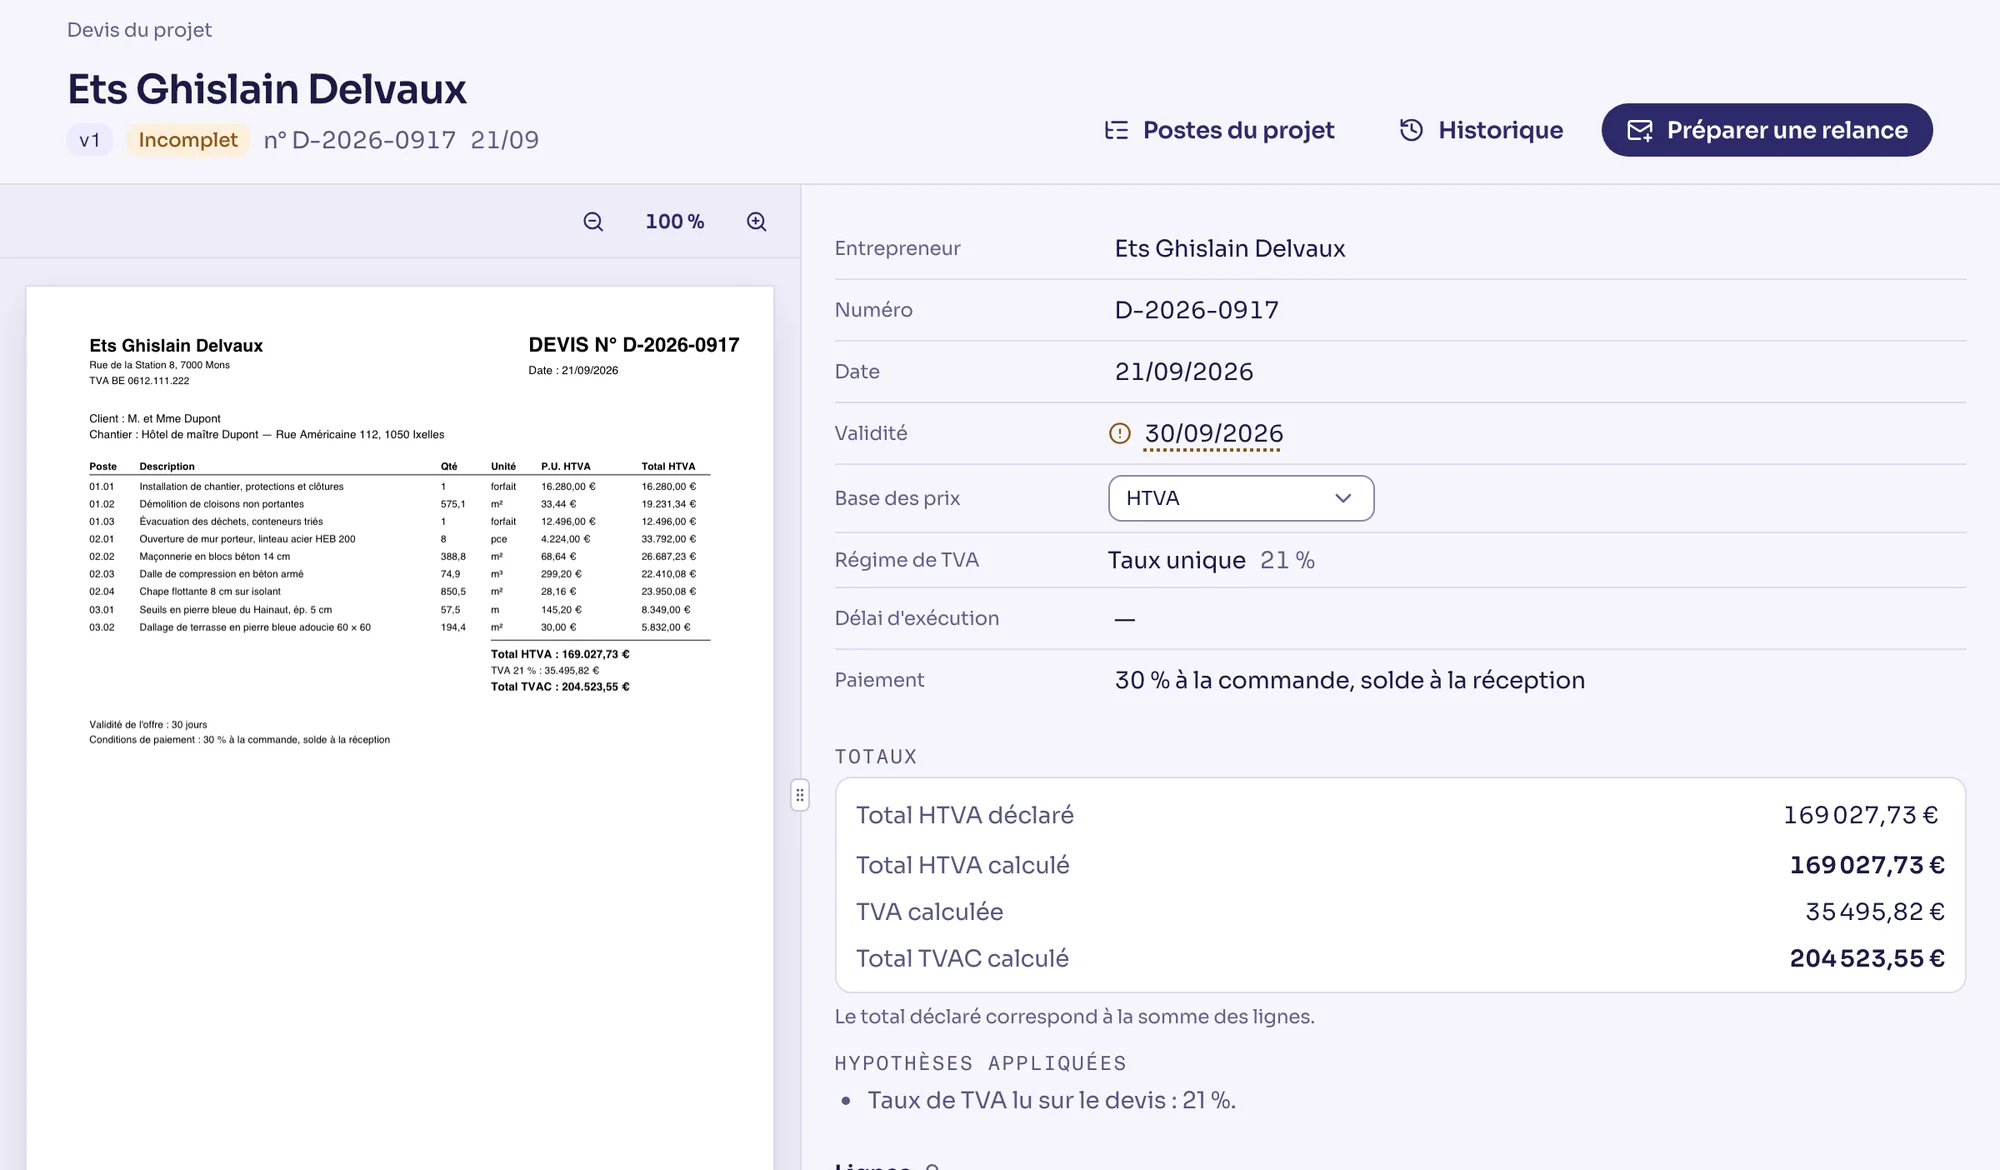2000x1170 pixels.
Task: Click the envelope icon in relance button
Action: [x=1640, y=131]
